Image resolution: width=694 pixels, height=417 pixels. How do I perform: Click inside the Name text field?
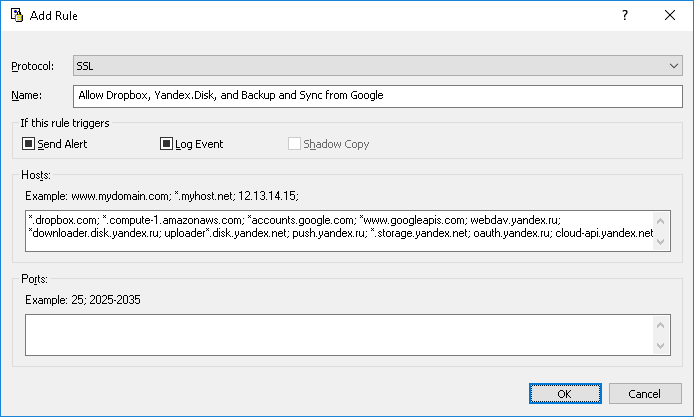[x=377, y=96]
